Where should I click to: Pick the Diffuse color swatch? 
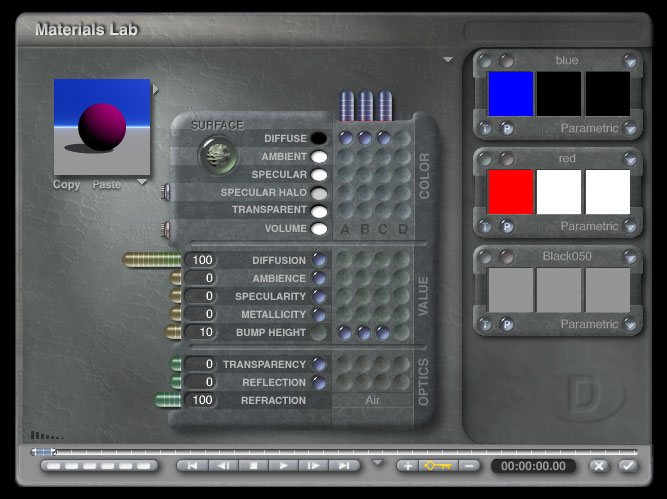pos(319,138)
